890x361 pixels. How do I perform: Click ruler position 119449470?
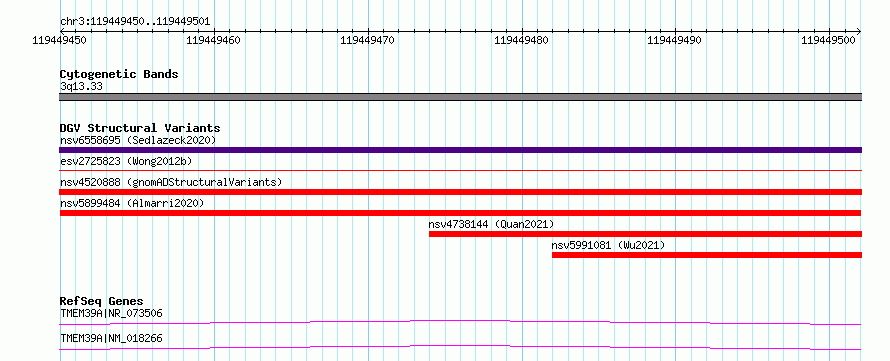[367, 40]
